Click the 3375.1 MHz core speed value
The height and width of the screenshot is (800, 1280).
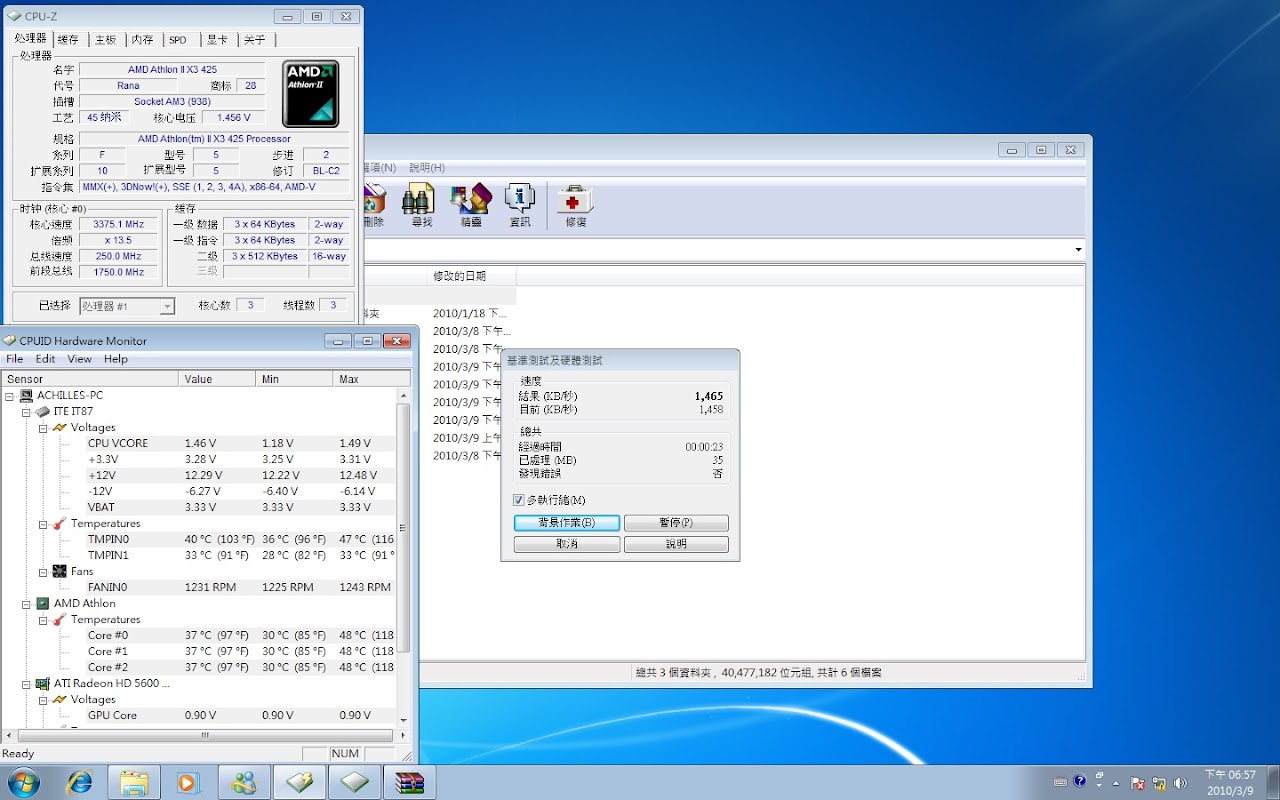tap(118, 225)
